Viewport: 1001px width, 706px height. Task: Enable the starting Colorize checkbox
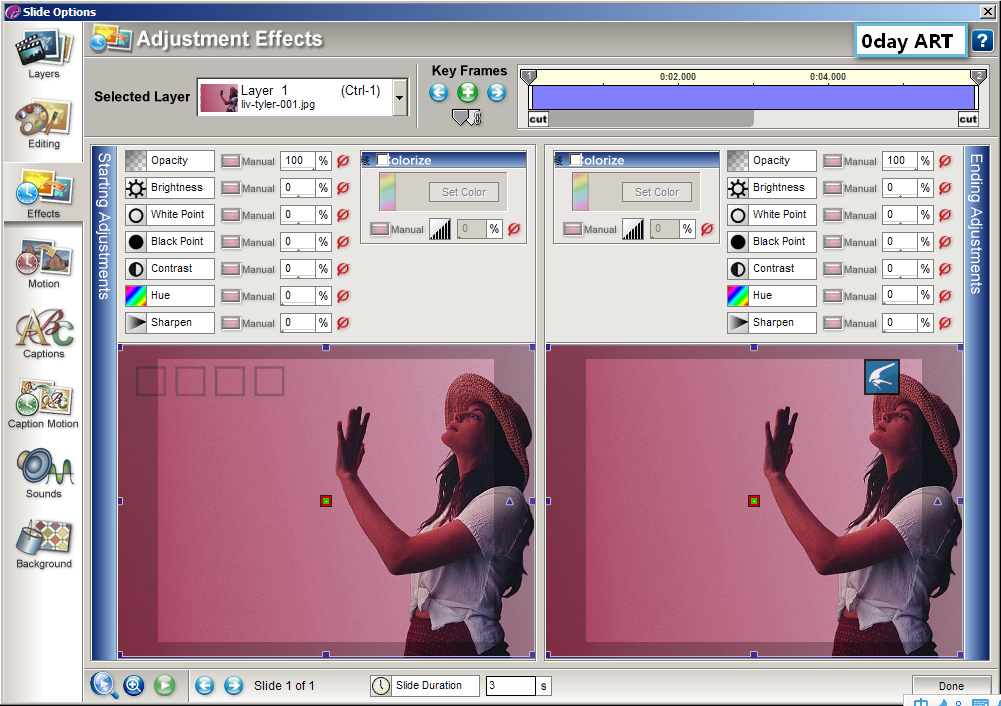(382, 160)
